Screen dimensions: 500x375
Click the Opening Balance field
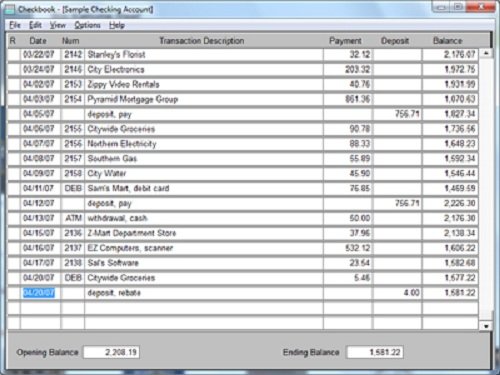coord(111,352)
